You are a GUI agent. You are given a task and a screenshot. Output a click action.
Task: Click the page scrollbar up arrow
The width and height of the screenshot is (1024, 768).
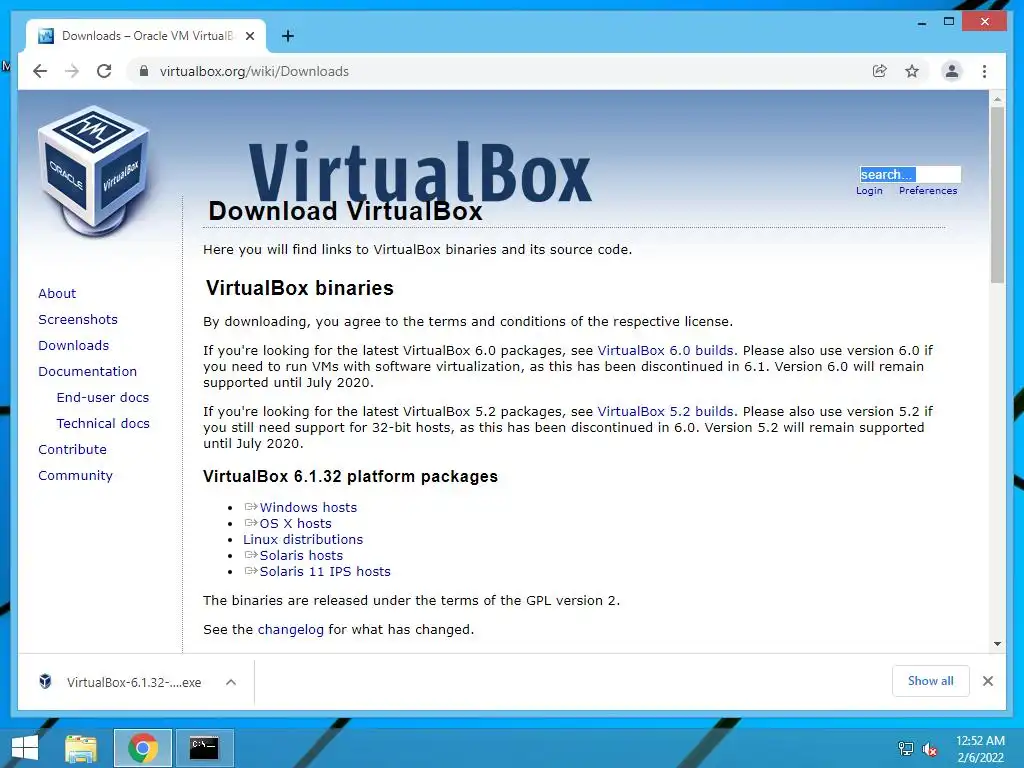tap(997, 99)
